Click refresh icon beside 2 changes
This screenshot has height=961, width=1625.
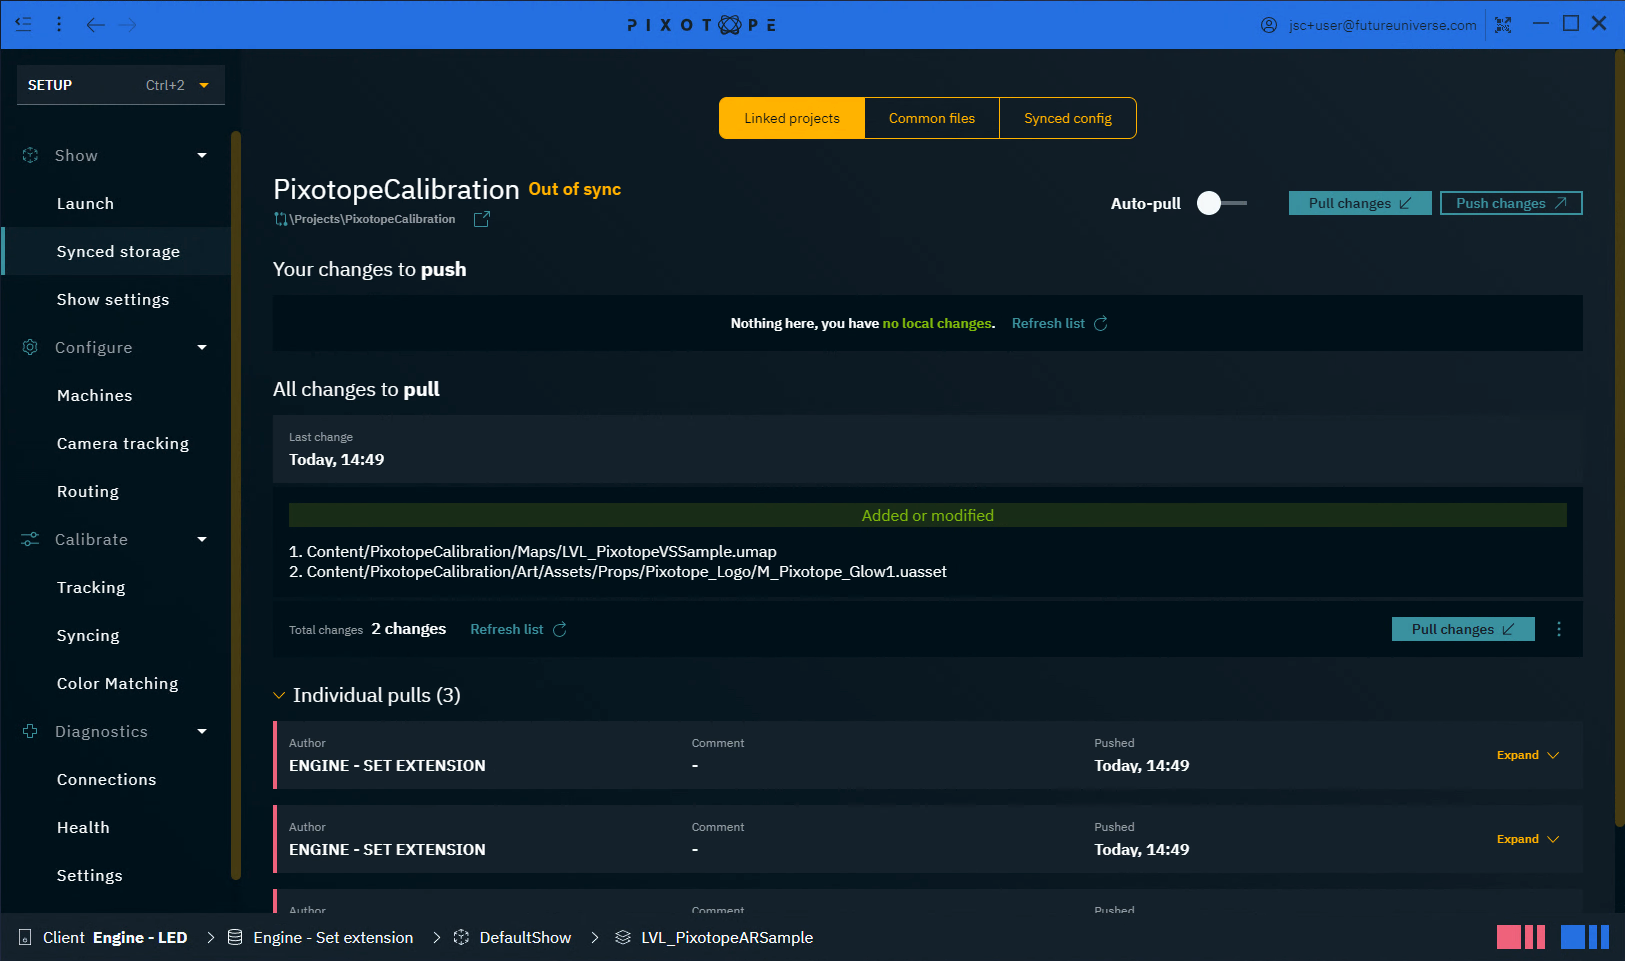pos(560,629)
